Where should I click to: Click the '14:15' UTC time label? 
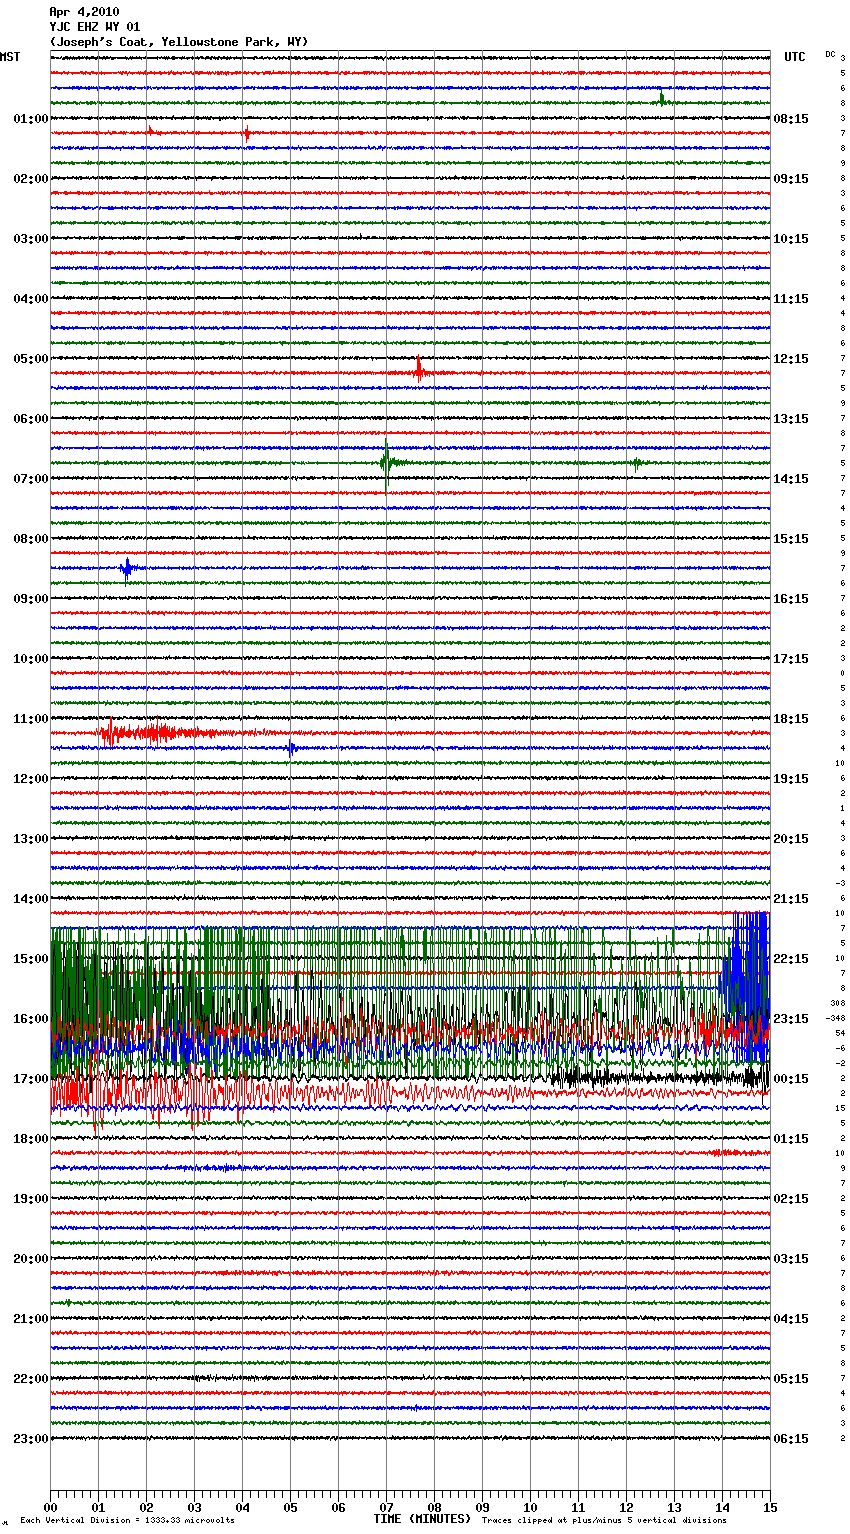pyautogui.click(x=791, y=479)
